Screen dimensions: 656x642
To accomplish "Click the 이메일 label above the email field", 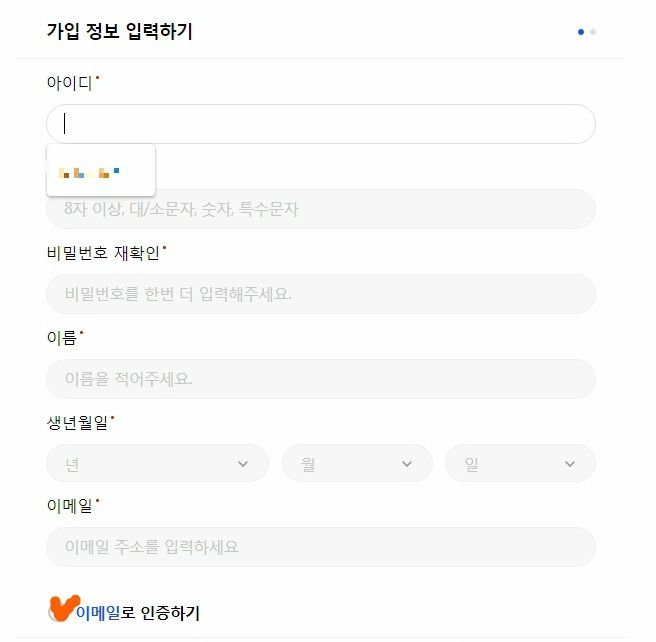I will click(x=69, y=506).
